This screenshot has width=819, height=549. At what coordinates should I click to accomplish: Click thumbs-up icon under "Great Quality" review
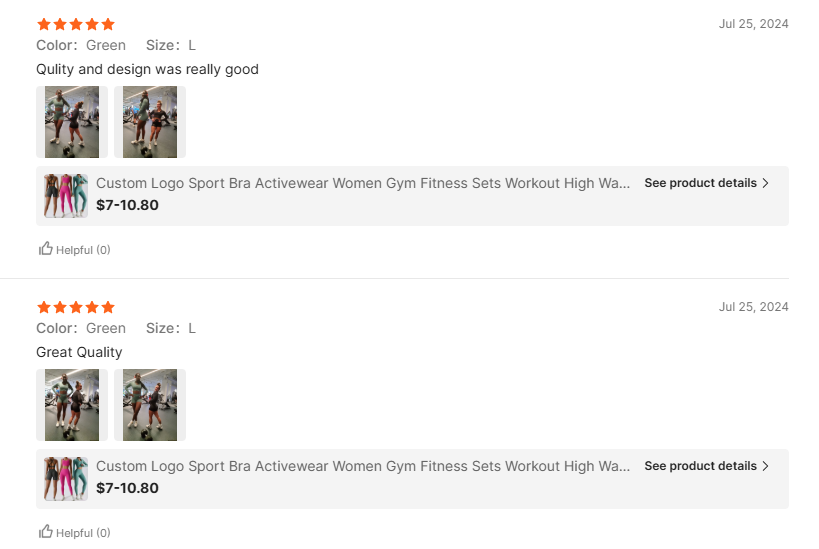coord(45,532)
